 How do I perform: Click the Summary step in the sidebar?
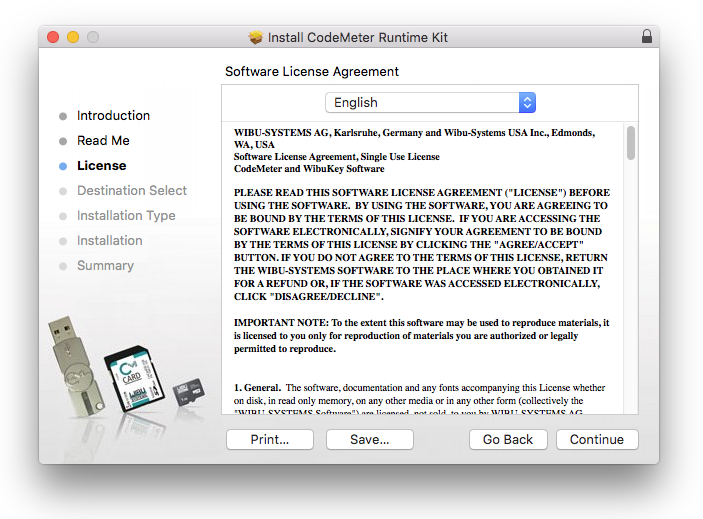[105, 266]
